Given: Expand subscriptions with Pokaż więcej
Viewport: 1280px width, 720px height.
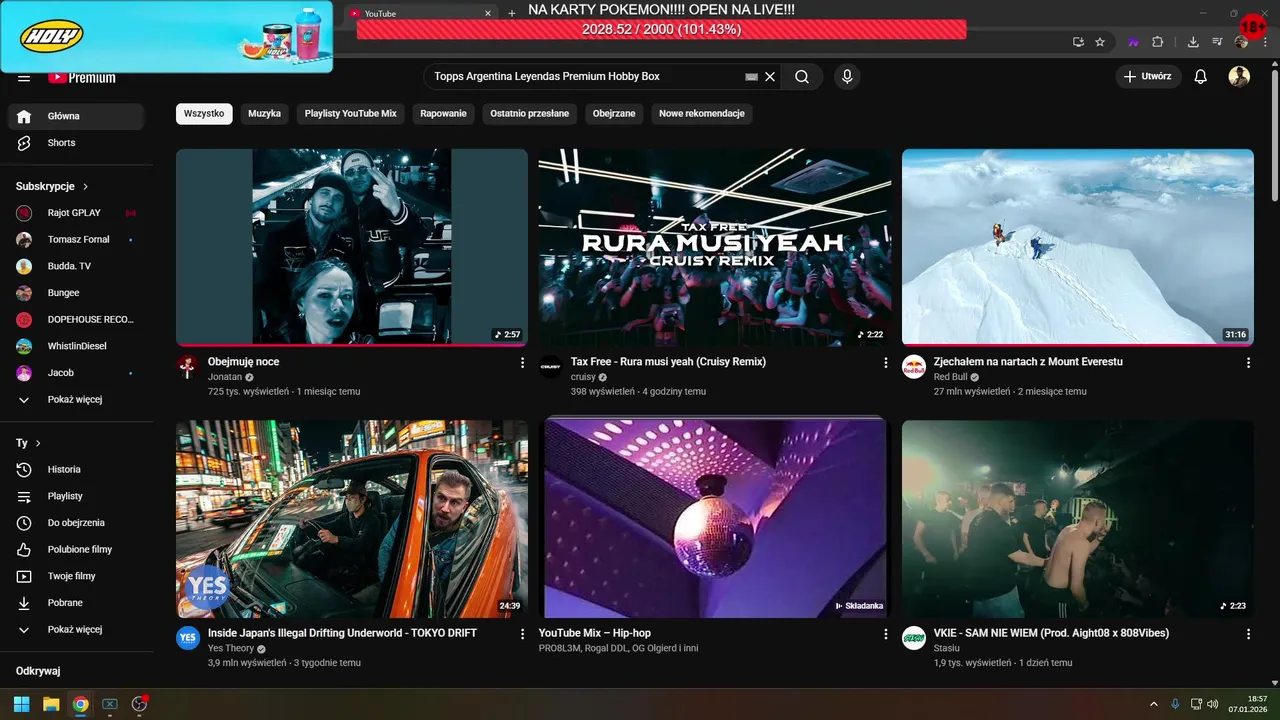Looking at the screenshot, I should pos(77,399).
